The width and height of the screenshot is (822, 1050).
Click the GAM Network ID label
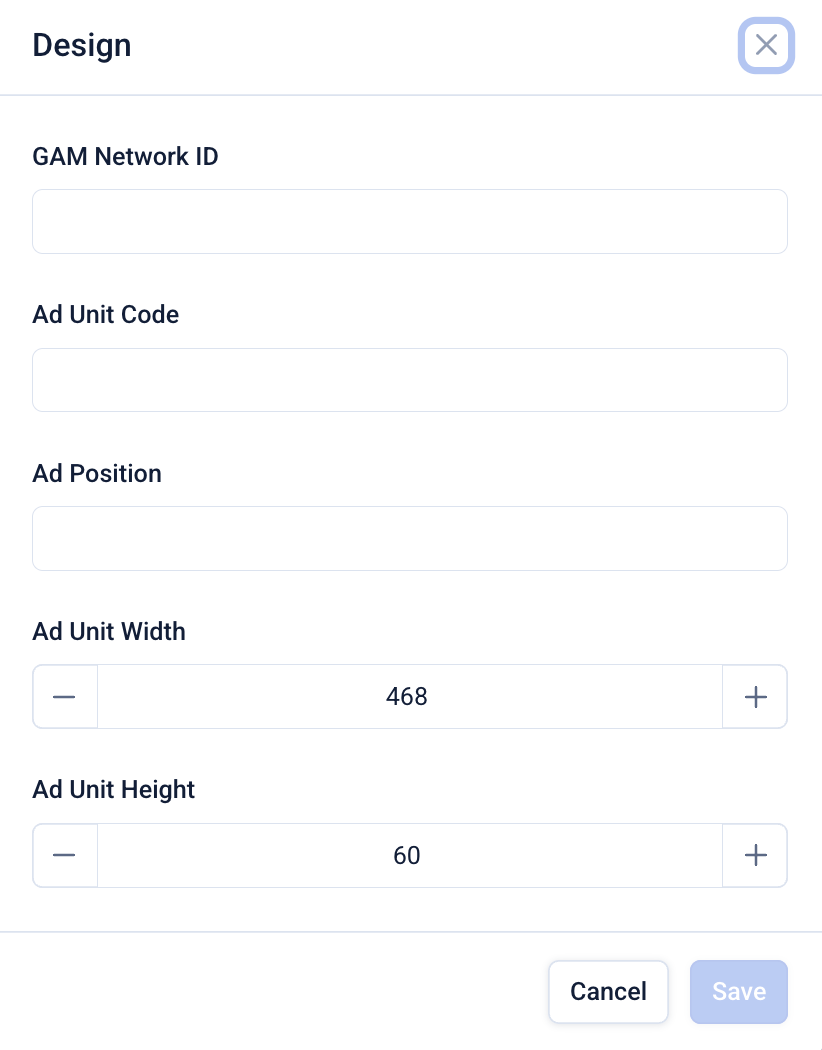pyautogui.click(x=125, y=156)
